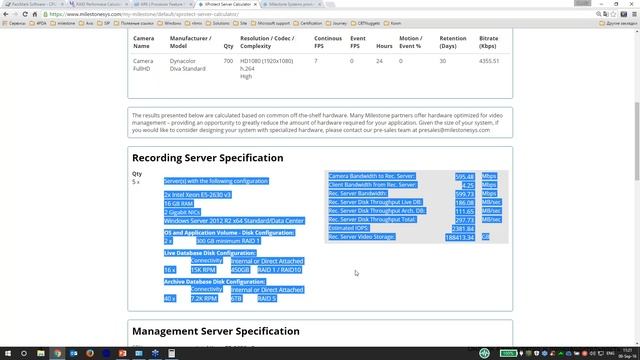Click the page vertical scrollbar thumb
The height and width of the screenshot is (360, 640).
click(637, 141)
